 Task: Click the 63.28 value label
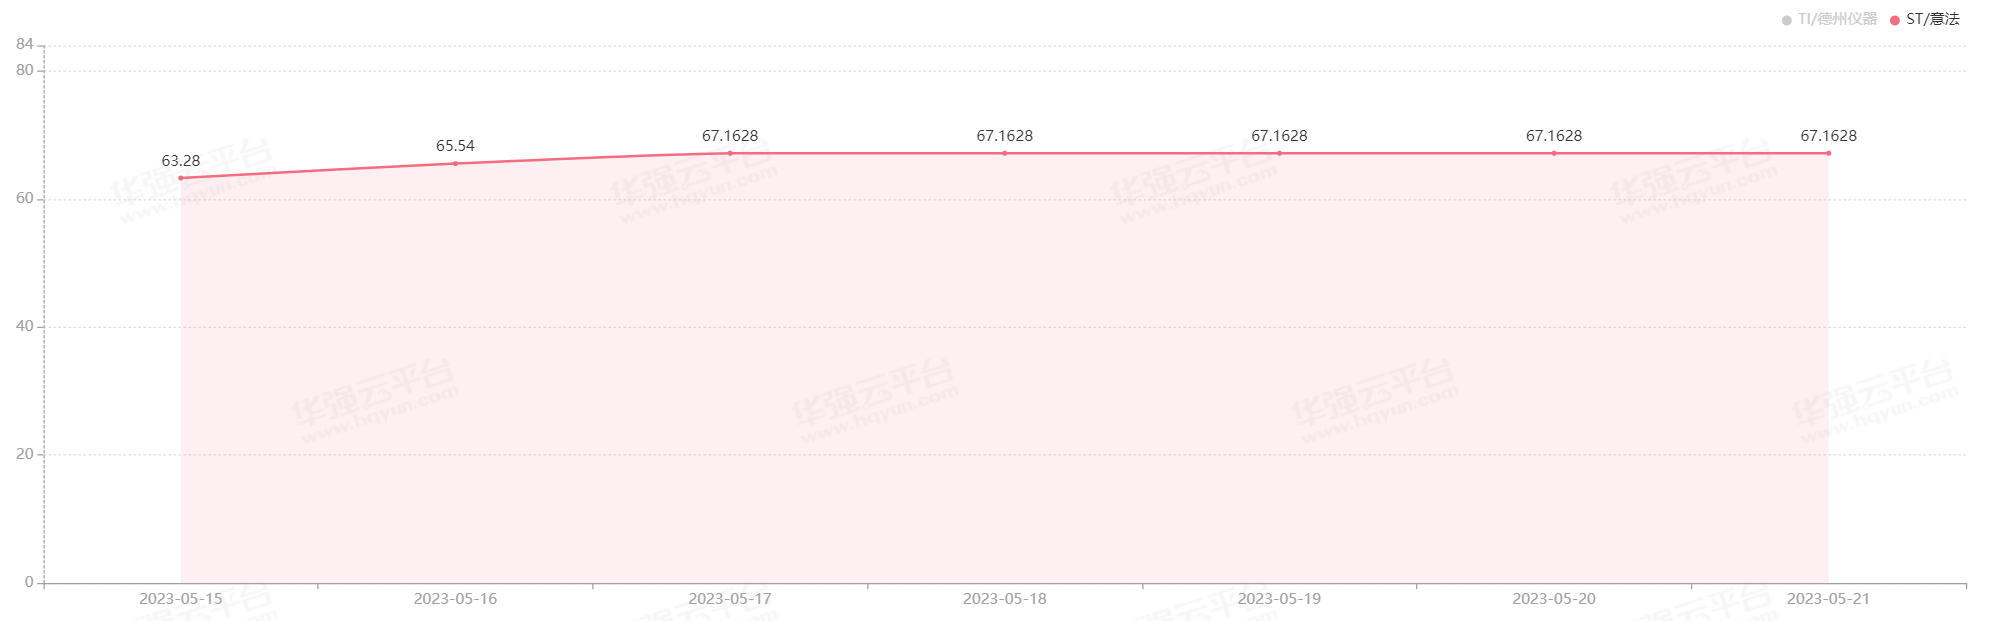coord(181,161)
